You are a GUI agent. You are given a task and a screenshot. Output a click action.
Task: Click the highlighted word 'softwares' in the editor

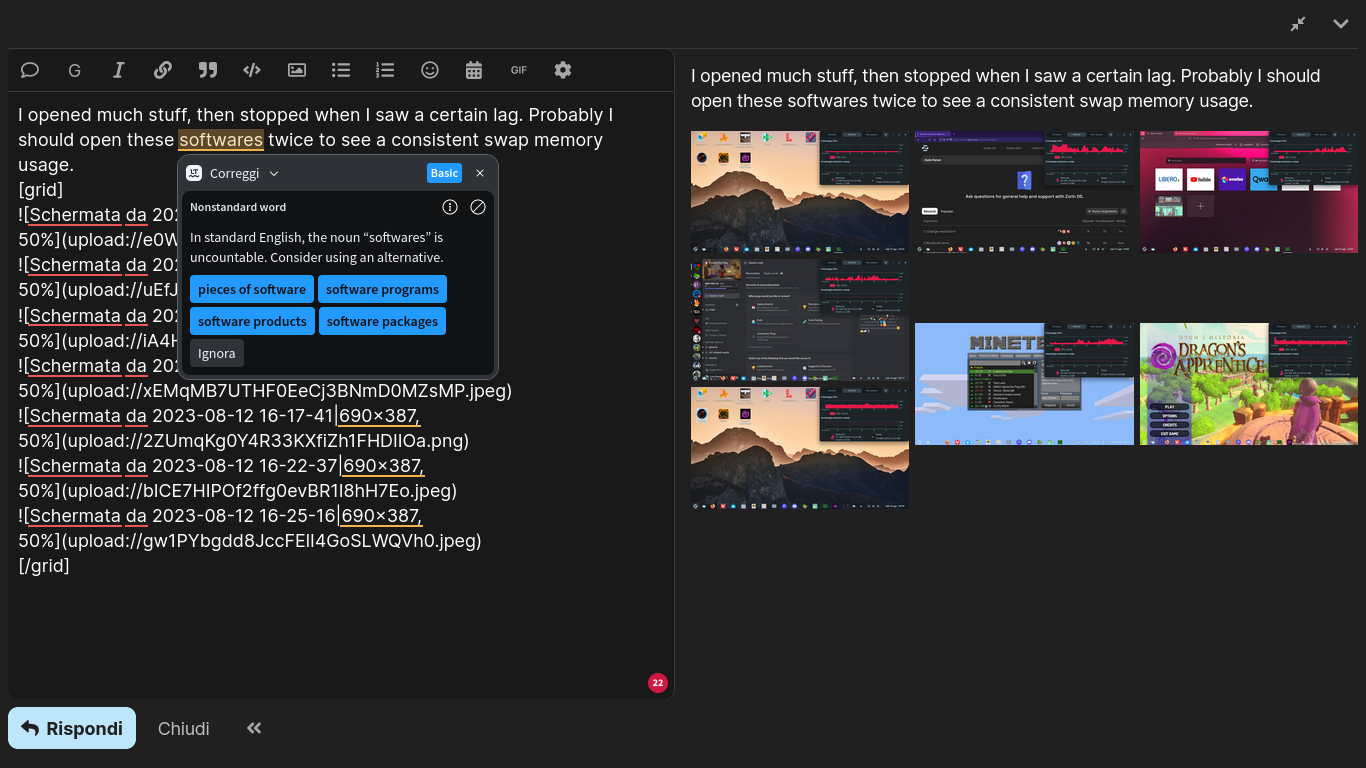point(221,140)
